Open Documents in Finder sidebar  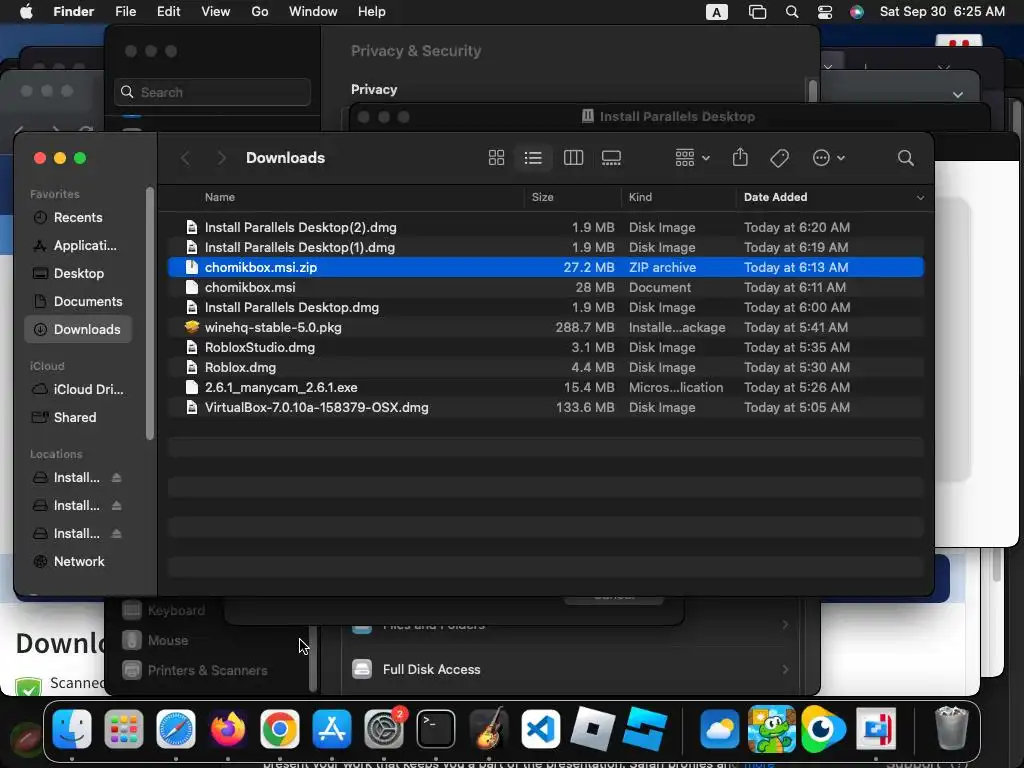[x=78, y=302]
